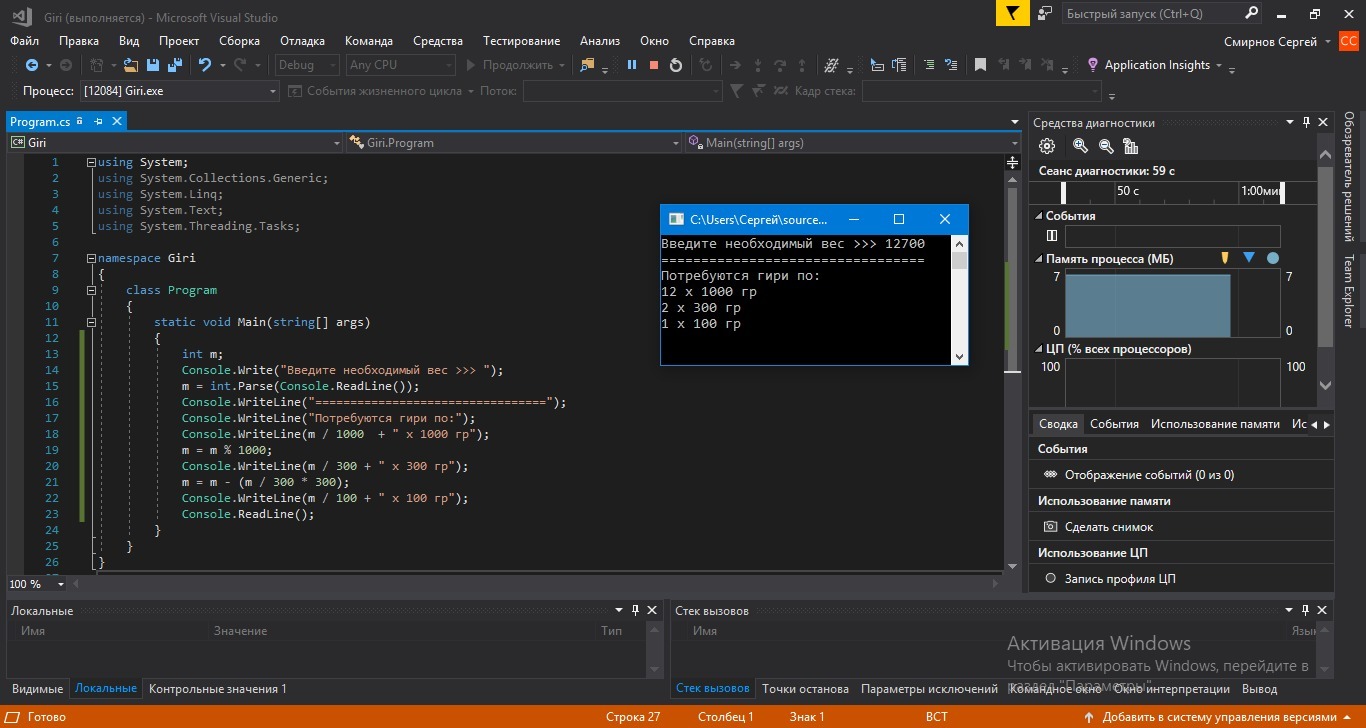The width and height of the screenshot is (1366, 728).
Task: Click the Undo arrow icon
Action: click(x=204, y=65)
